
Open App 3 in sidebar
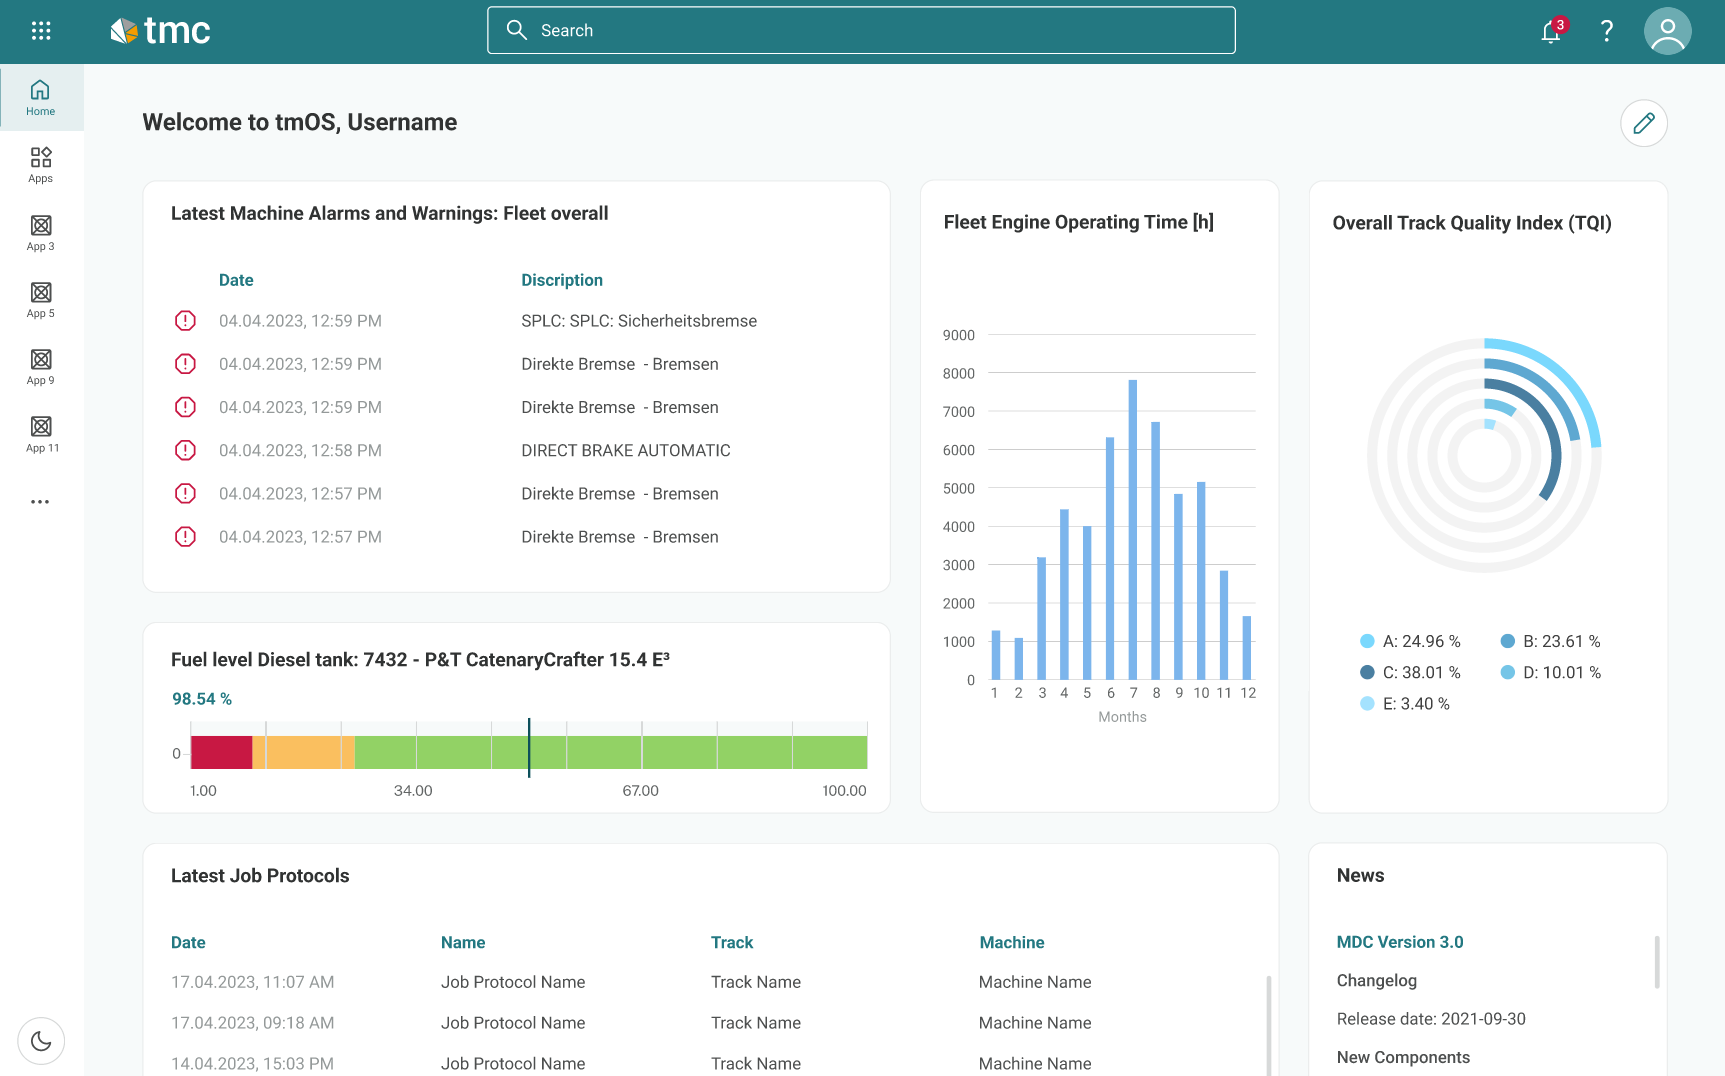(41, 233)
